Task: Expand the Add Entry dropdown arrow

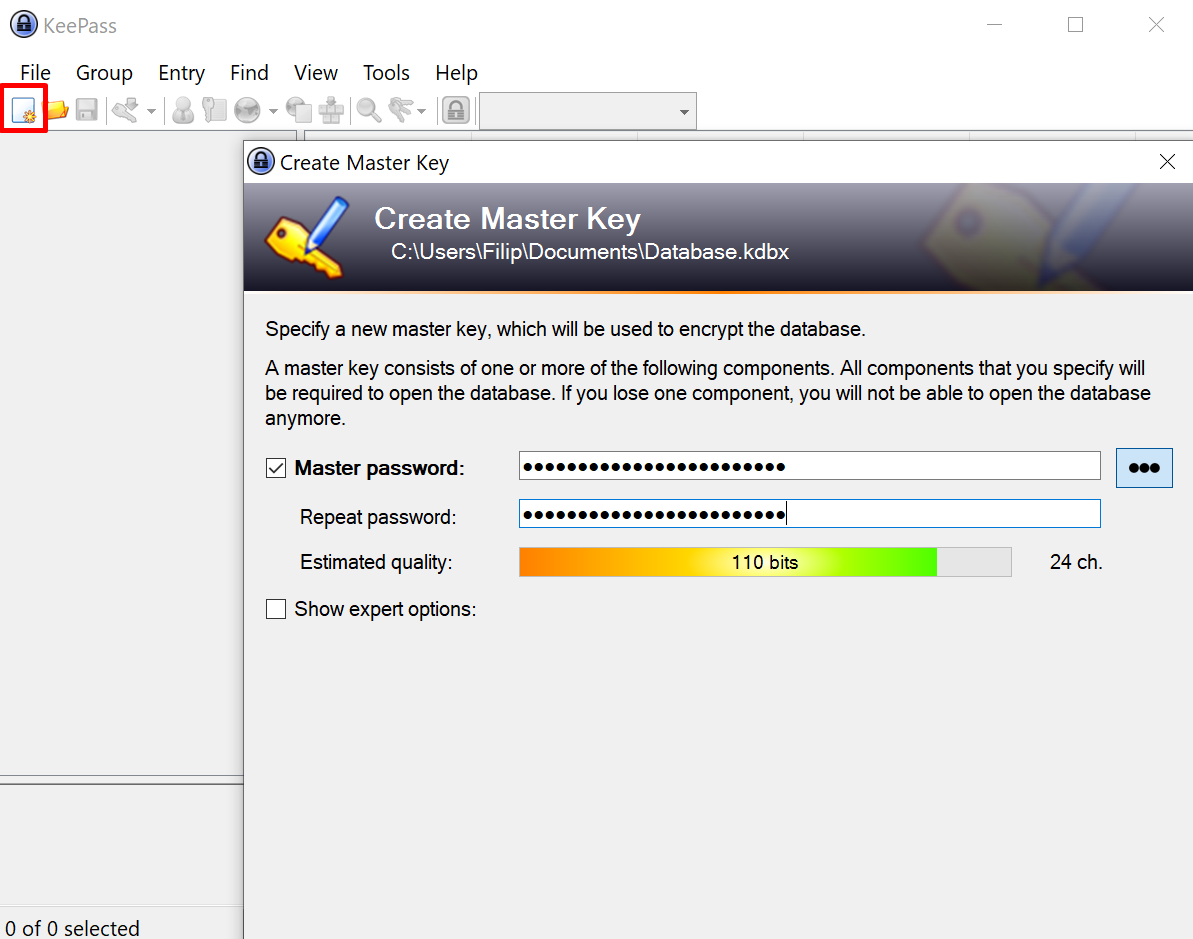Action: point(152,111)
